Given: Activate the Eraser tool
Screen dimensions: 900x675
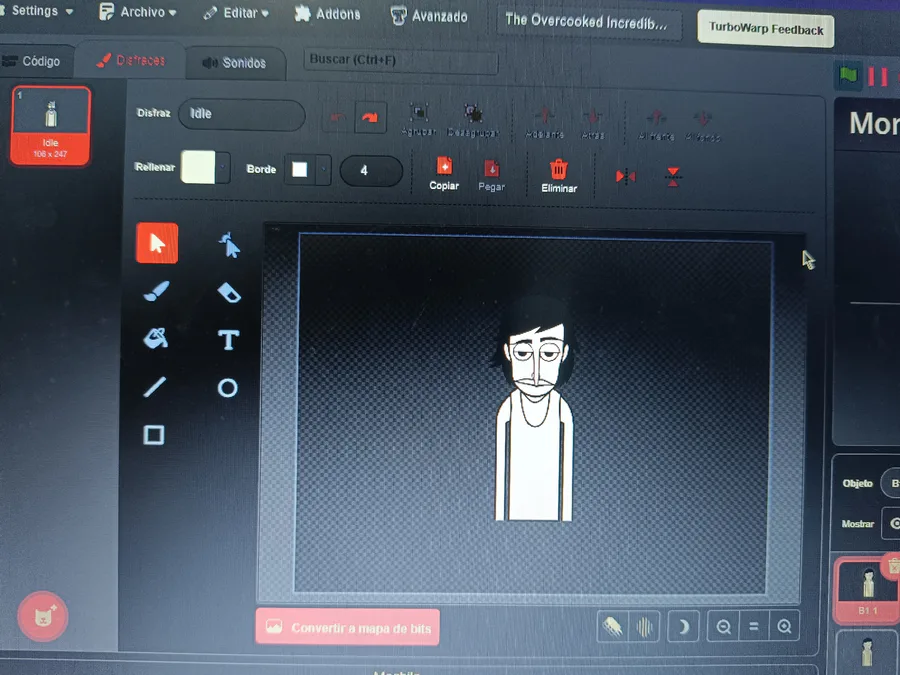Looking at the screenshot, I should pyautogui.click(x=229, y=293).
